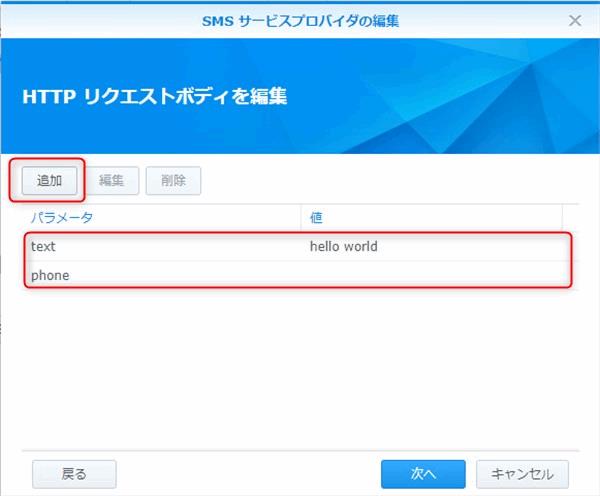600x496 pixels.
Task: Sort by the 値 column header
Action: pos(432,218)
